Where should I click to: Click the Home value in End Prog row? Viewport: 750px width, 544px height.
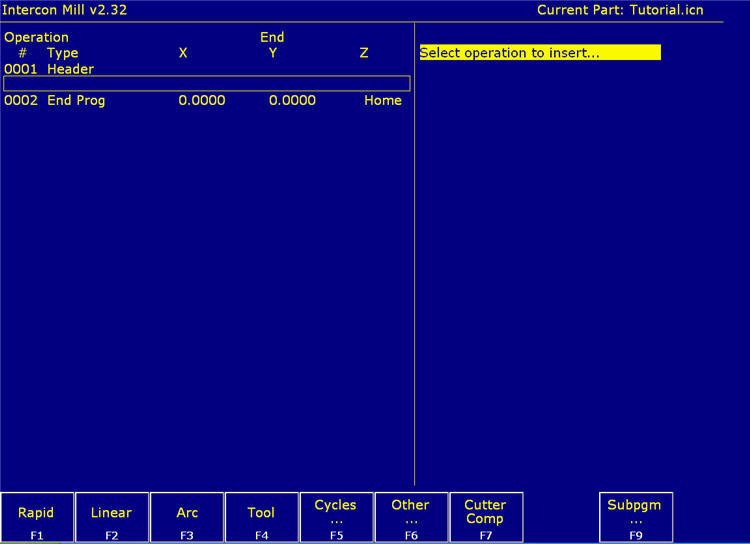382,100
